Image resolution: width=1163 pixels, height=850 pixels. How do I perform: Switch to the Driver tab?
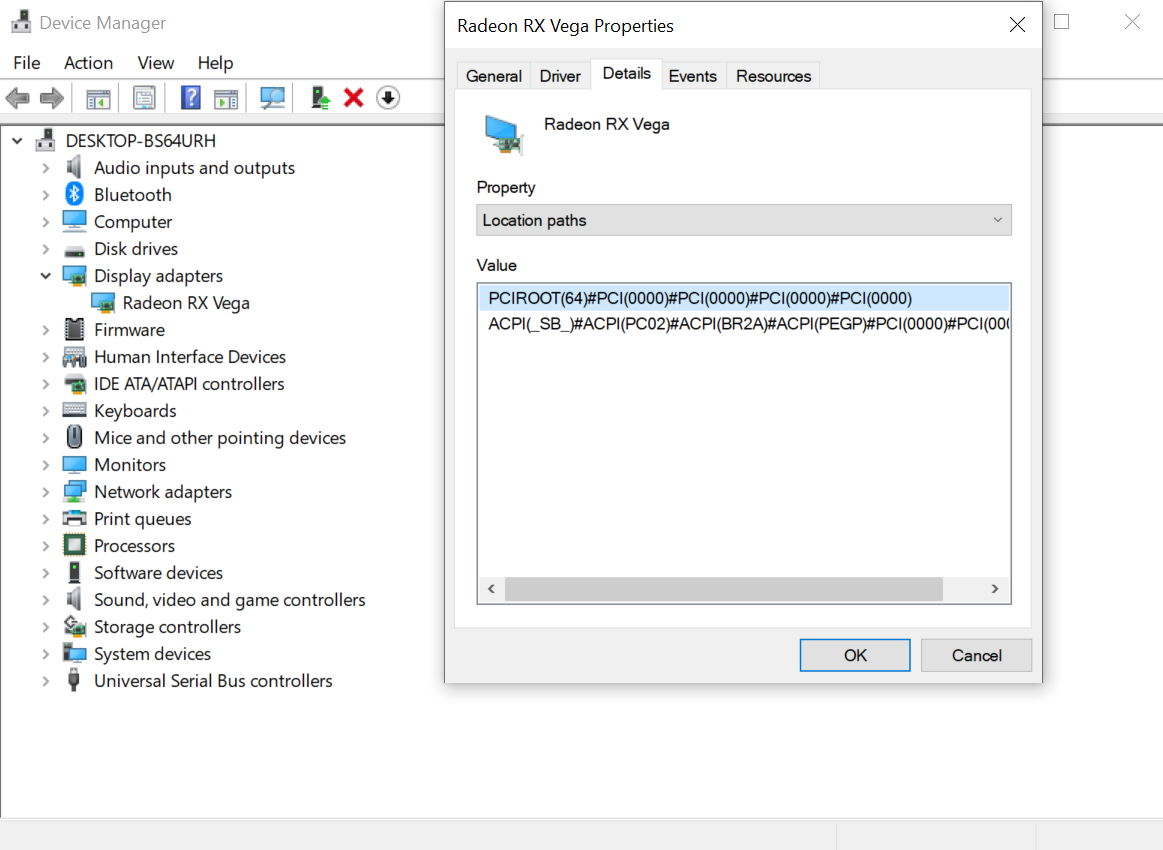(x=559, y=75)
